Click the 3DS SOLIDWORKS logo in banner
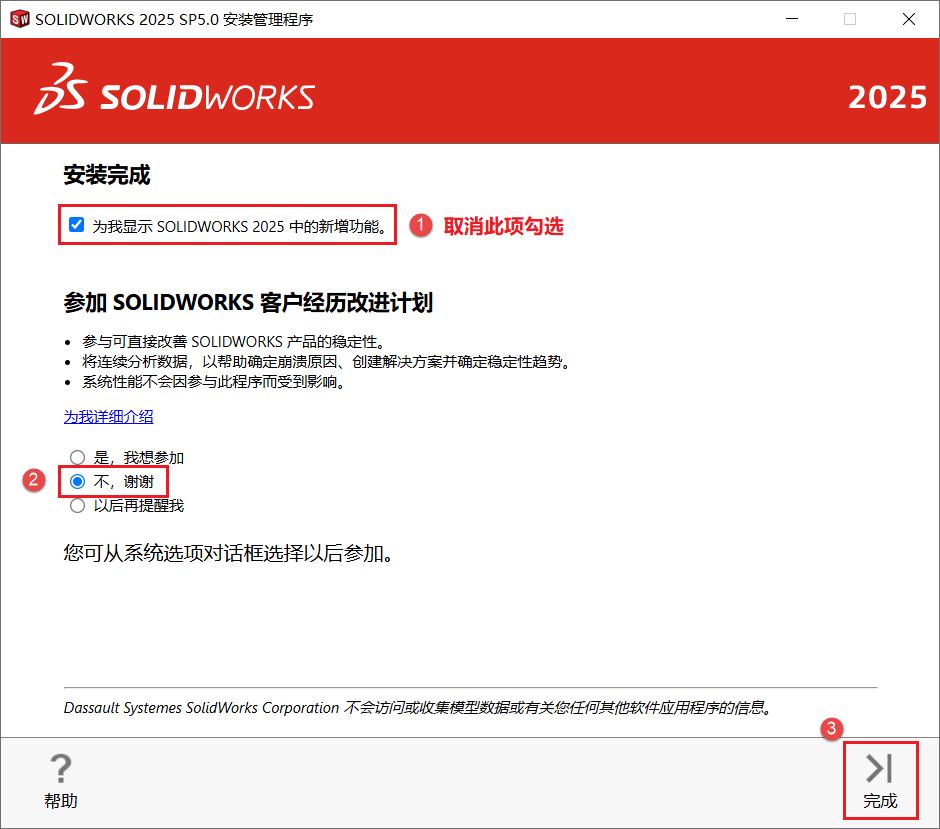This screenshot has width=940, height=829. click(174, 90)
